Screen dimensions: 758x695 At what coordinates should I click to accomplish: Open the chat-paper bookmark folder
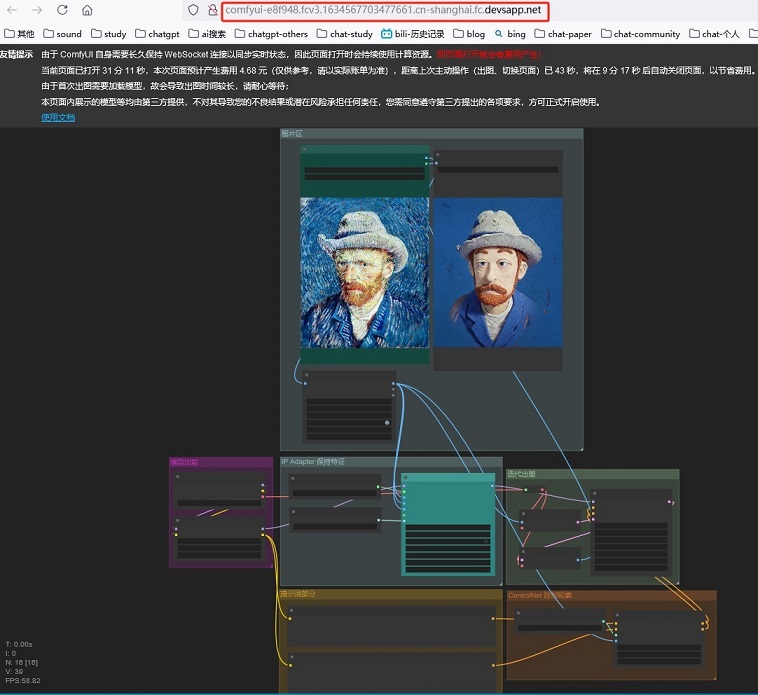pos(563,34)
